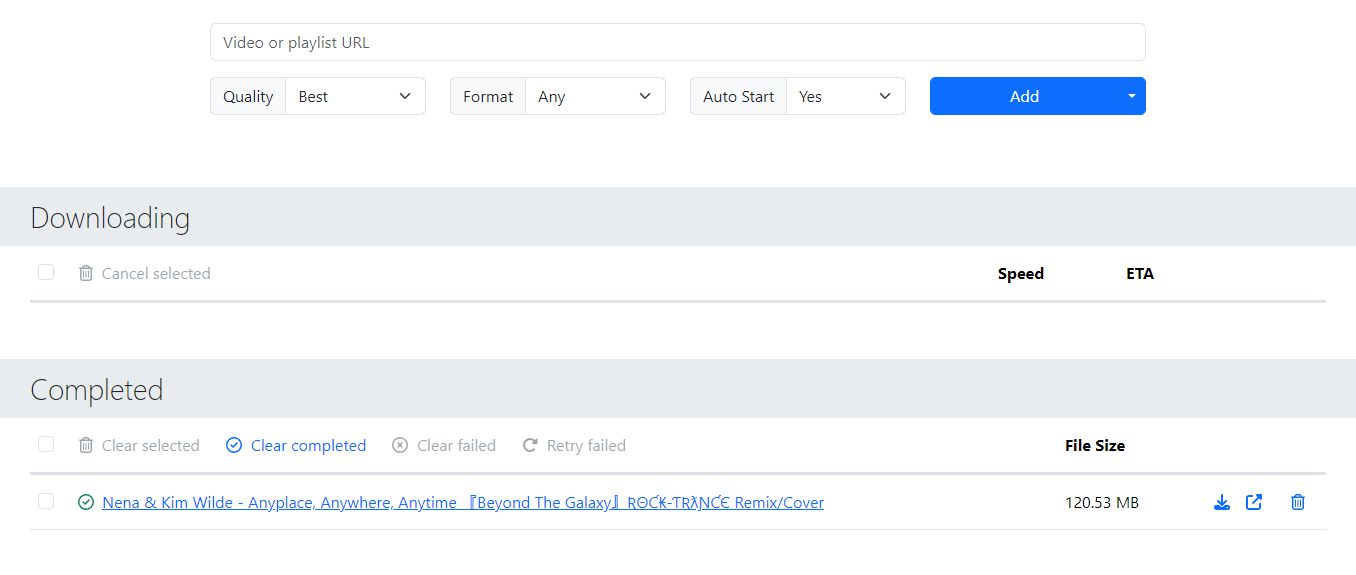Expand the Format dropdown set to Any
The height and width of the screenshot is (575, 1356).
click(595, 96)
